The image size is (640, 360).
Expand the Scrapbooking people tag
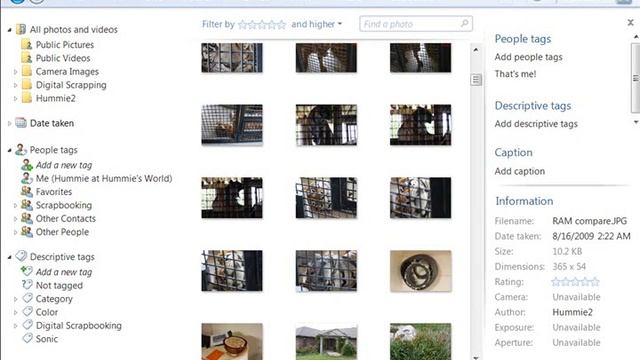[16, 205]
